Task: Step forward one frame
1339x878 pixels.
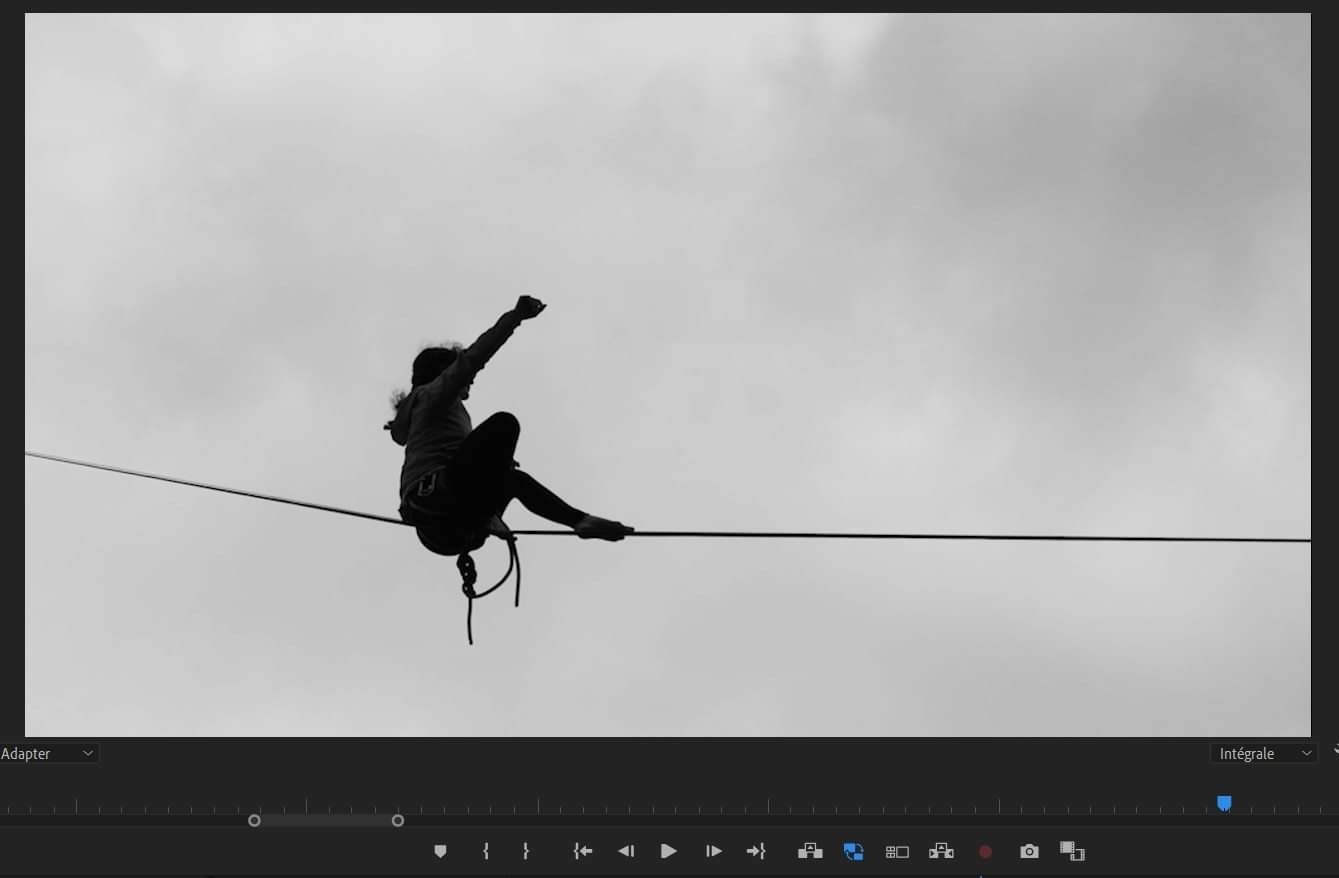Action: click(x=713, y=851)
